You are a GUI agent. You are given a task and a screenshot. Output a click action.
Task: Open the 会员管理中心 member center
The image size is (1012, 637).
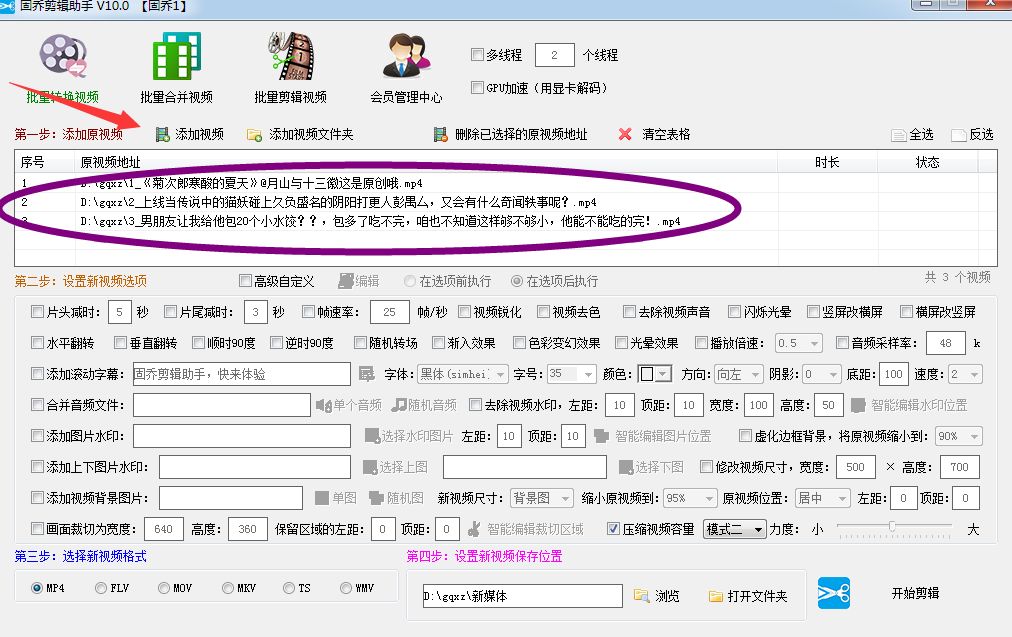pos(405,60)
